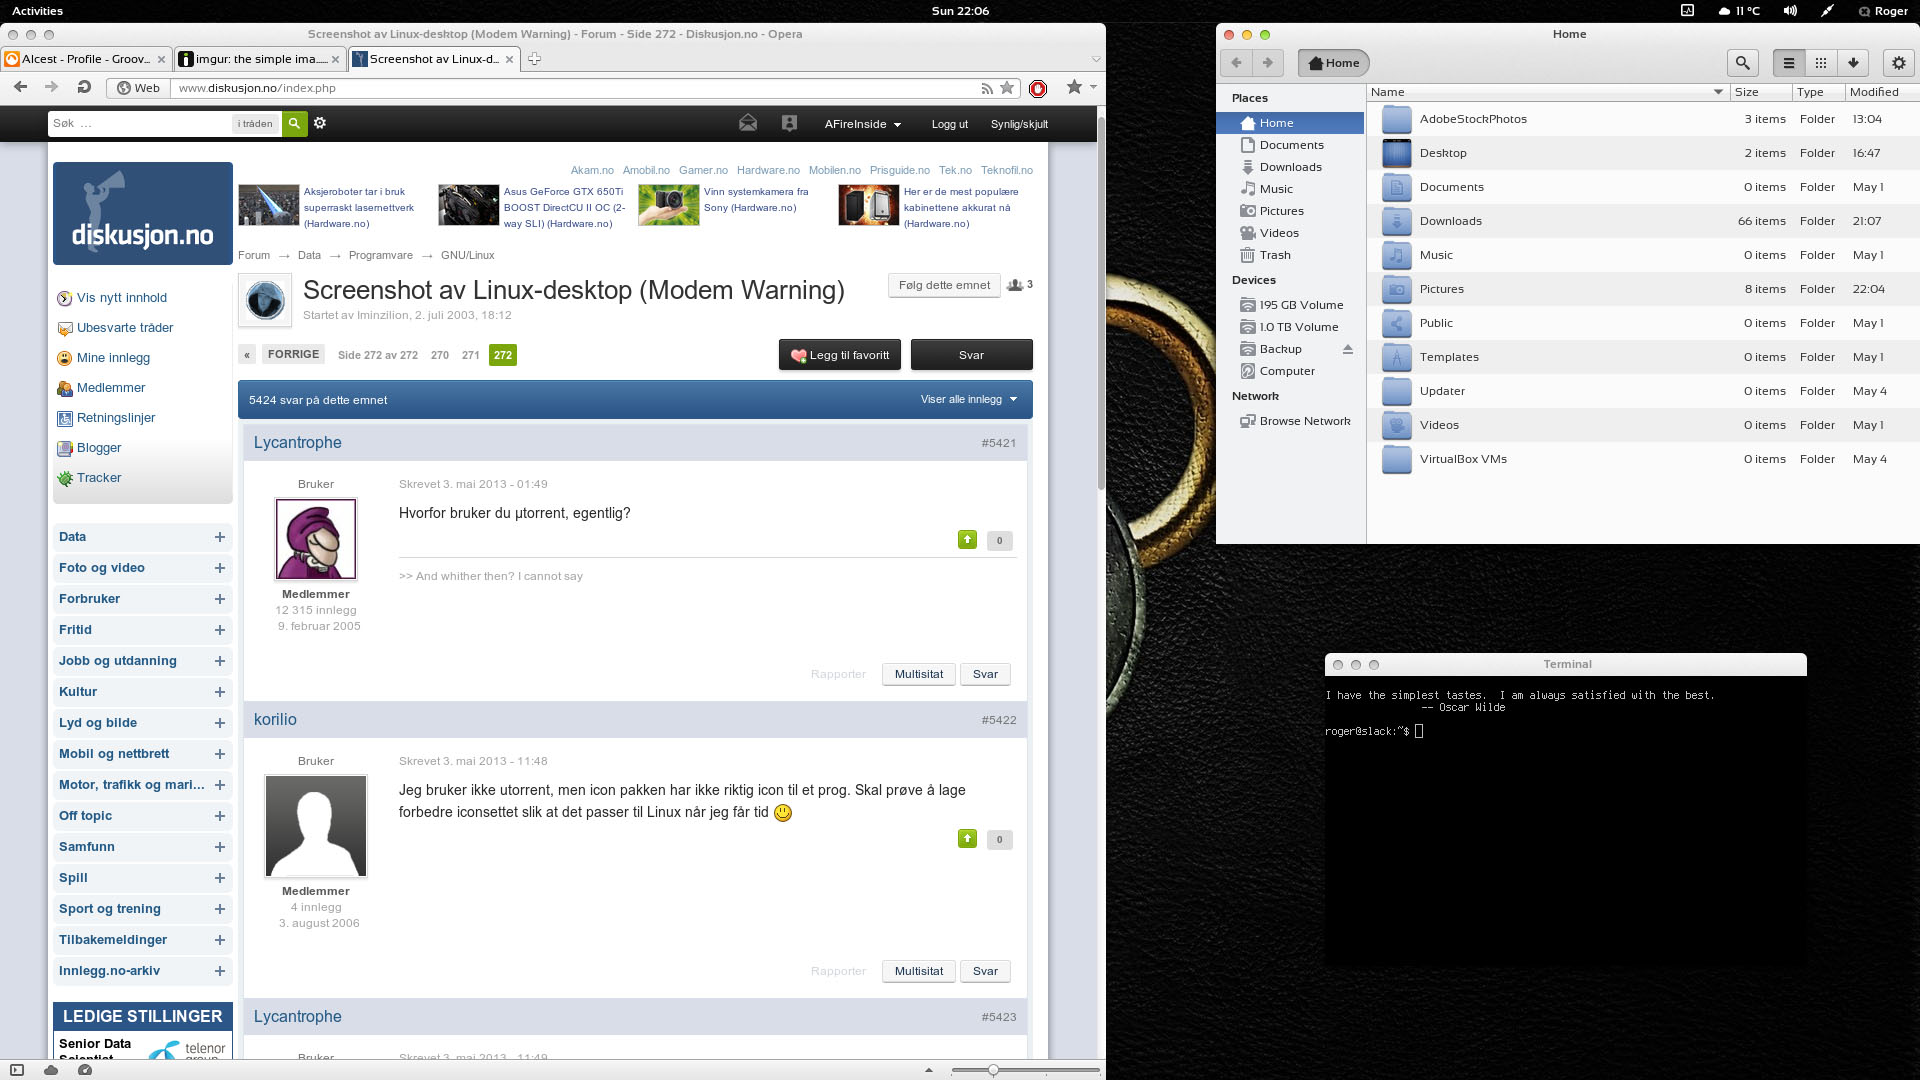Expand the Fritid category
The image size is (1920, 1080).
point(220,630)
